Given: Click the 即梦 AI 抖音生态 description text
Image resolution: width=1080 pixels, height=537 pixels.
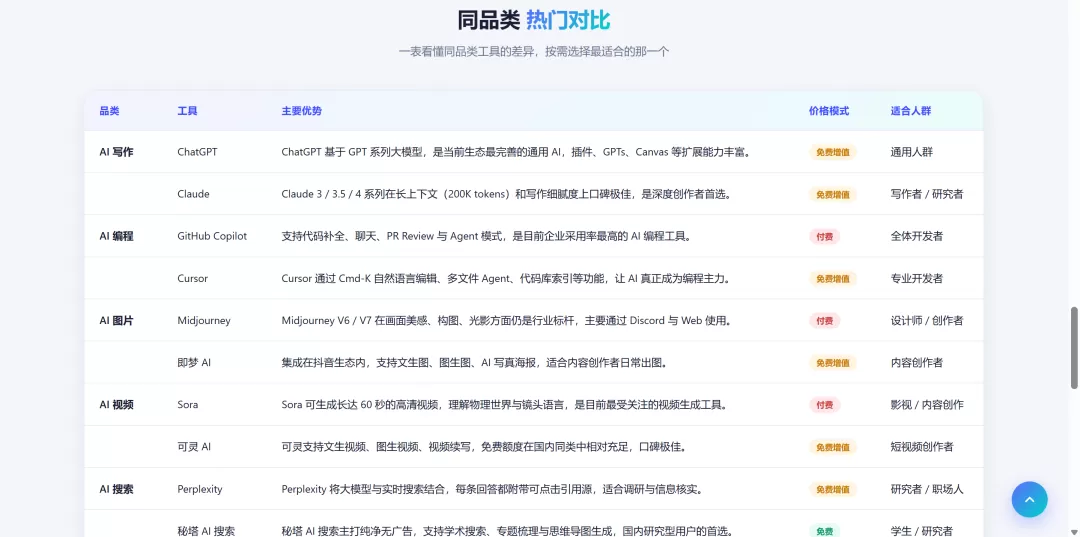Looking at the screenshot, I should pos(474,363).
